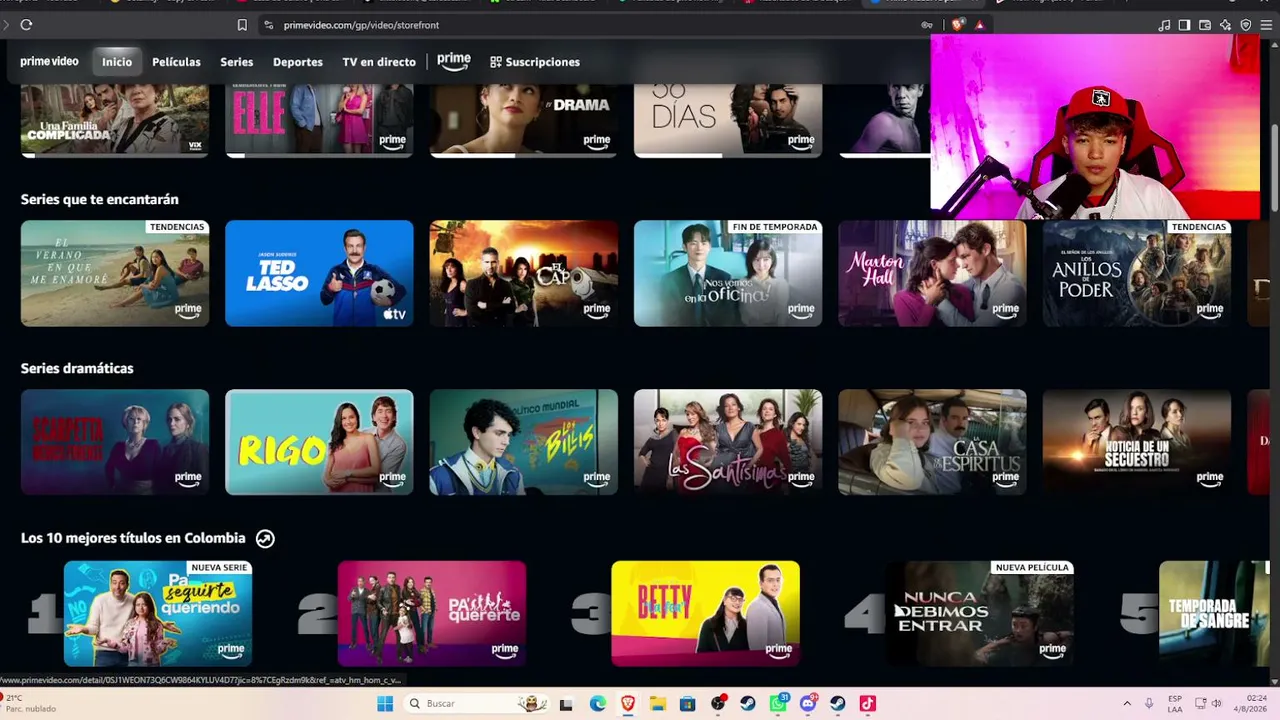Viewport: 1280px width, 720px height.
Task: Open the browser hamburger main menu
Action: click(x=1266, y=25)
